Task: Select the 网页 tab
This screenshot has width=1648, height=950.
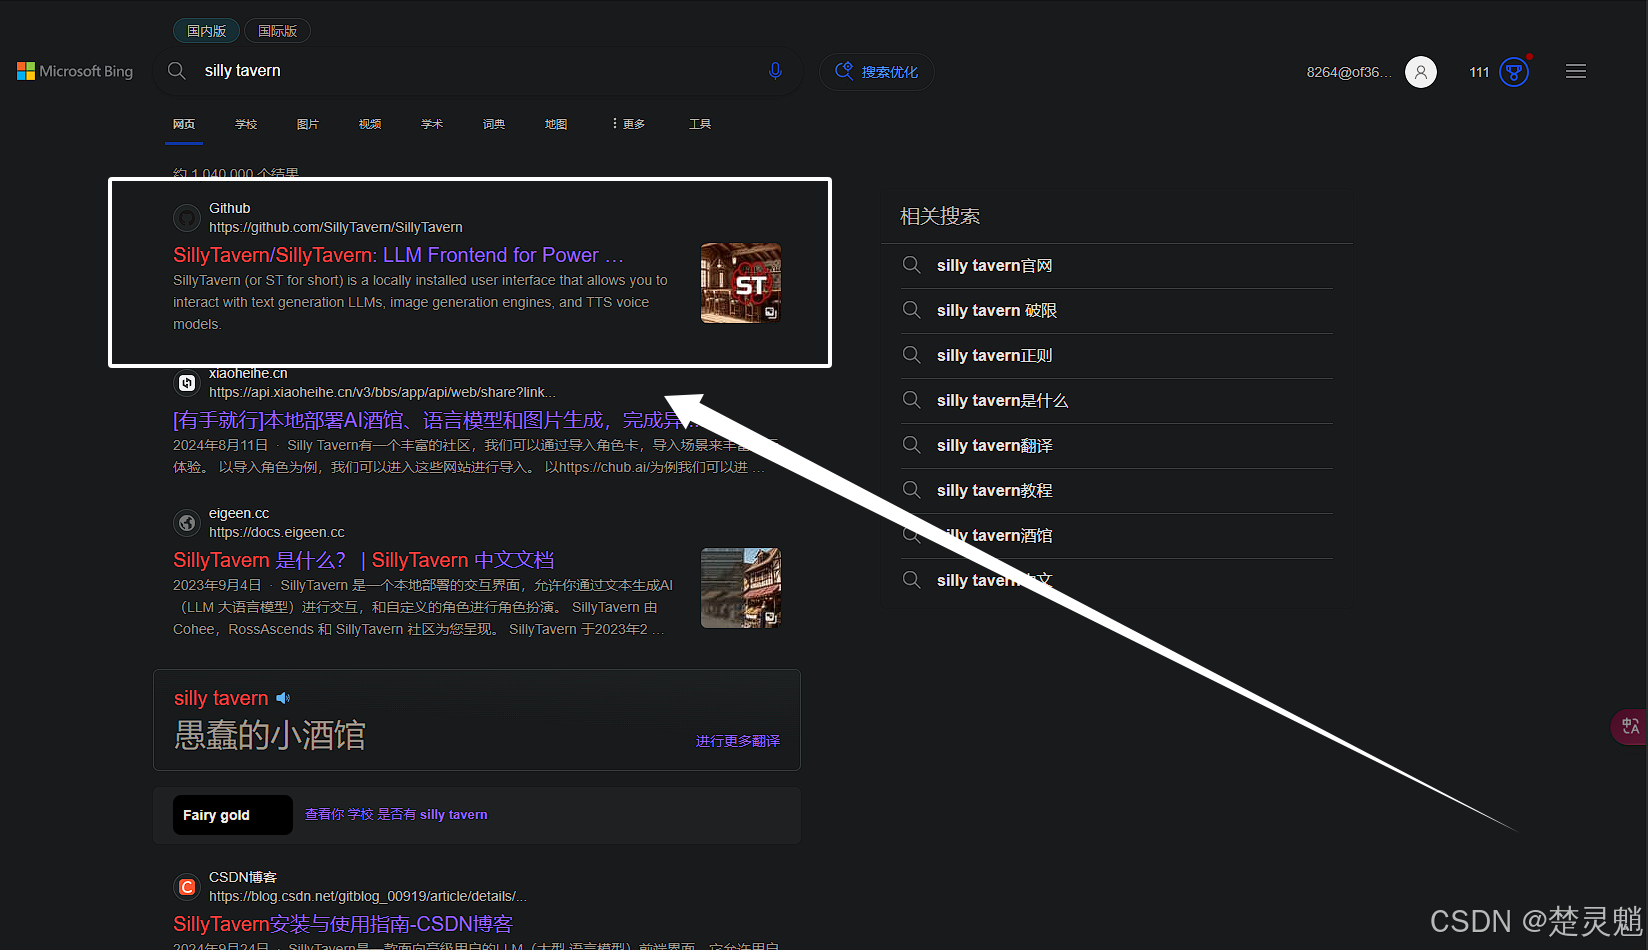Action: click(184, 124)
